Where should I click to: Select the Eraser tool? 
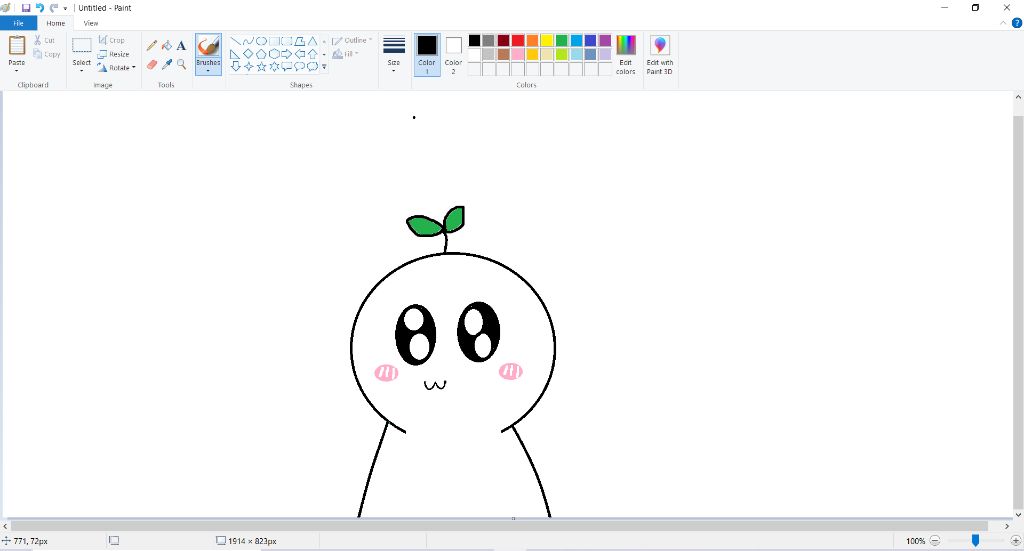[152, 64]
